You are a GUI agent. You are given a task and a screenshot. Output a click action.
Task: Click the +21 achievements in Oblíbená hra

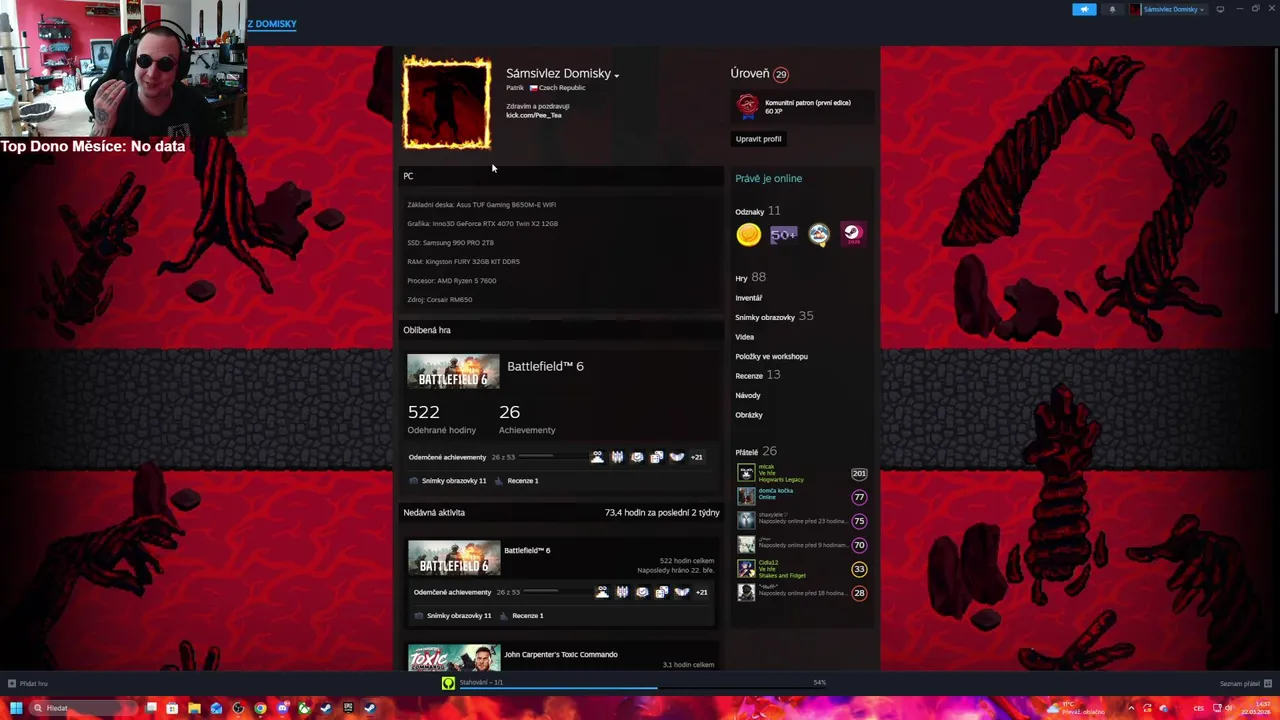click(x=697, y=457)
